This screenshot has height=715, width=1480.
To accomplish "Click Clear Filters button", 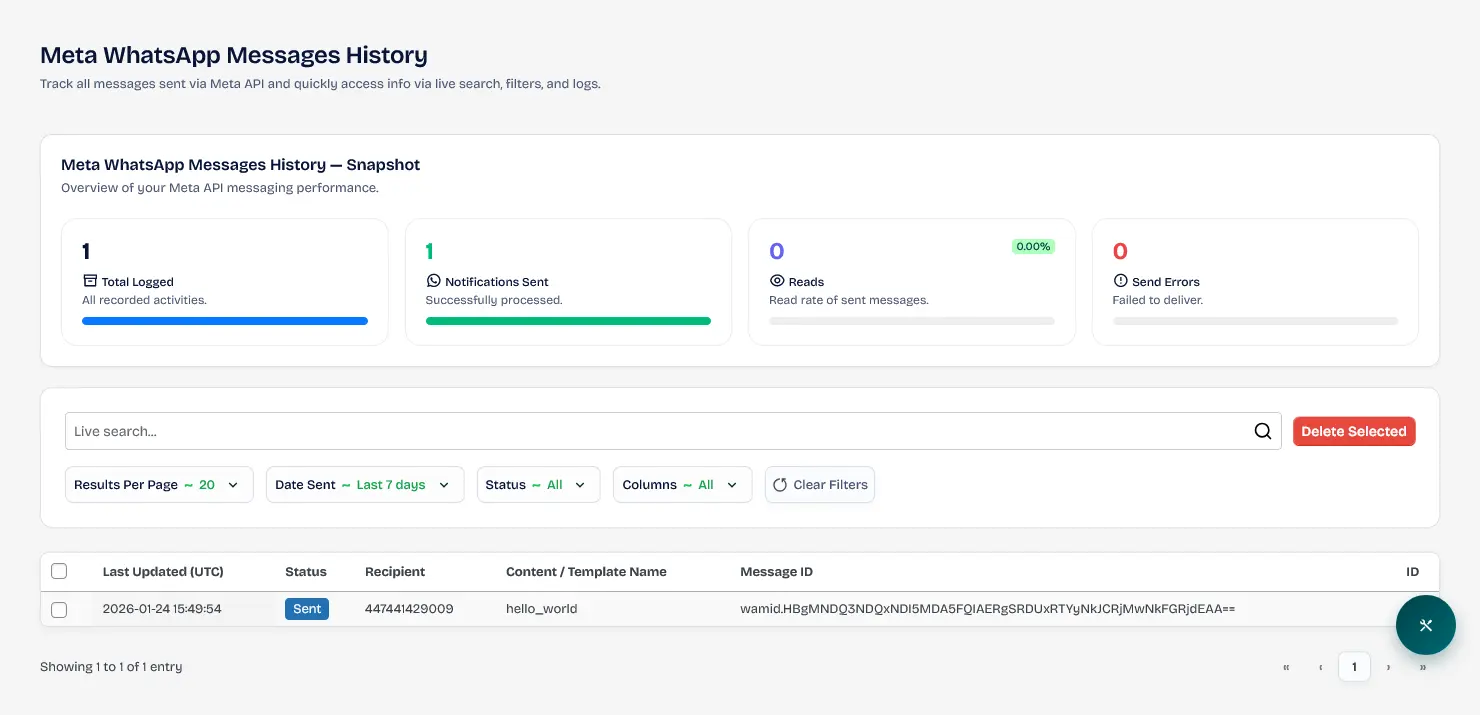I will click(x=820, y=485).
